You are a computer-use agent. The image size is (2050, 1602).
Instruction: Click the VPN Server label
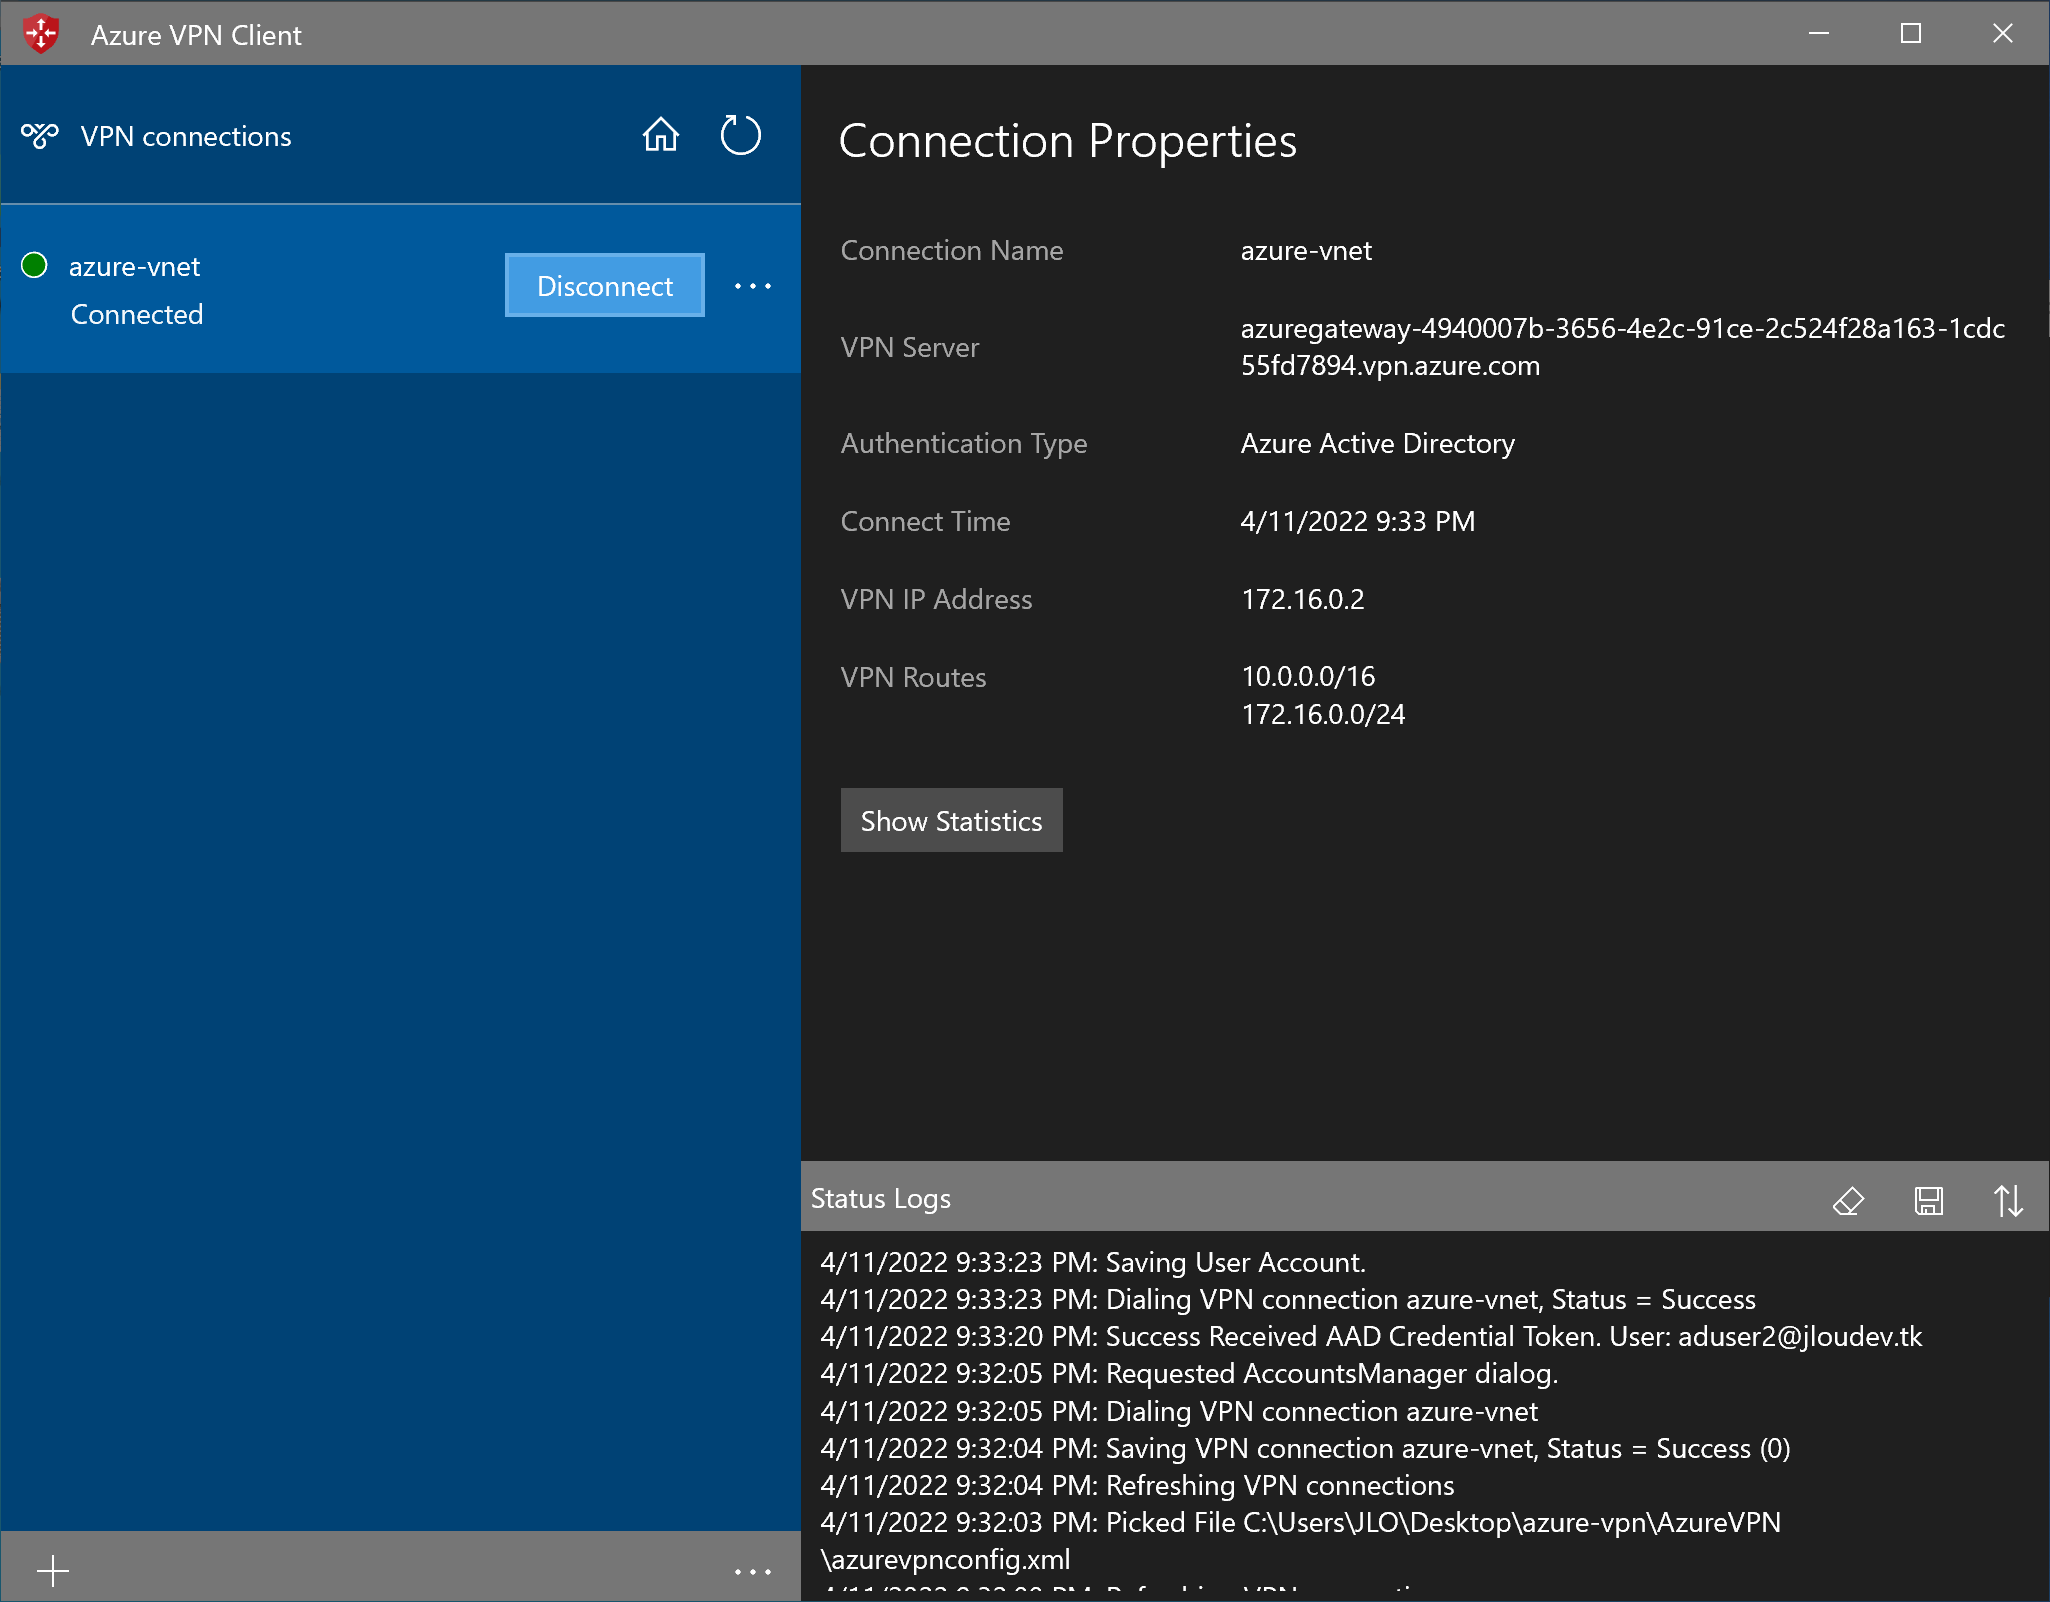909,347
